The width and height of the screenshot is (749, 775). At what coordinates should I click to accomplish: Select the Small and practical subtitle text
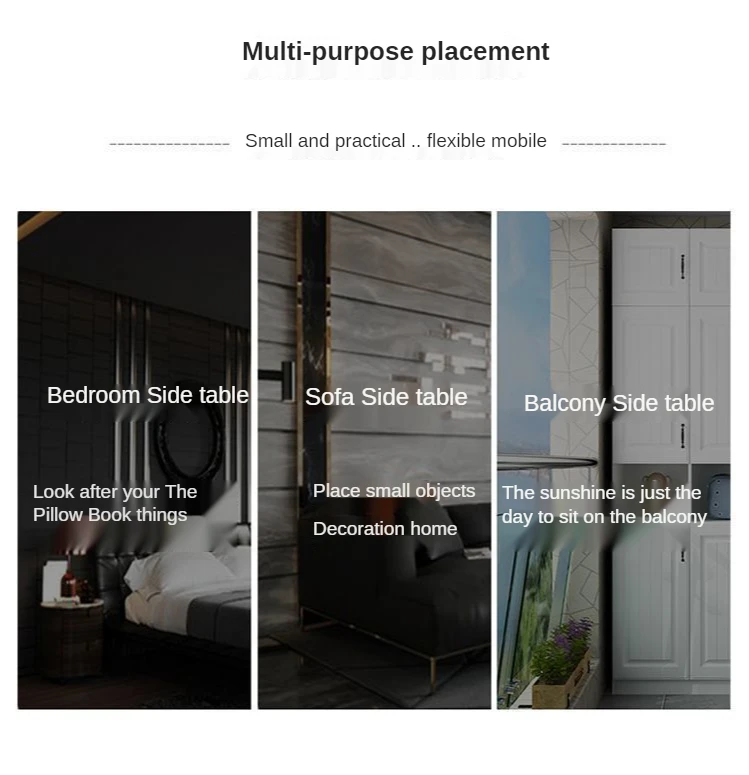click(396, 141)
